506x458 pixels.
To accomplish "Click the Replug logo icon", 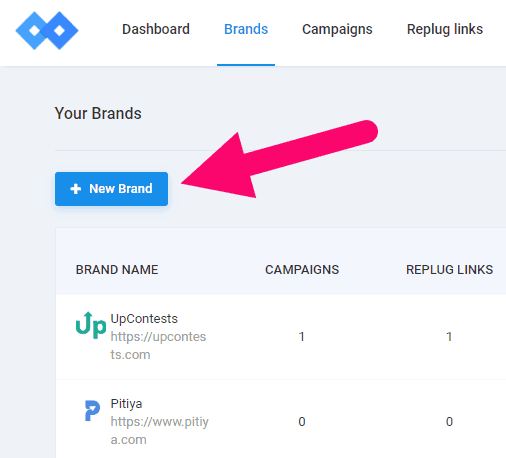I will [x=47, y=31].
